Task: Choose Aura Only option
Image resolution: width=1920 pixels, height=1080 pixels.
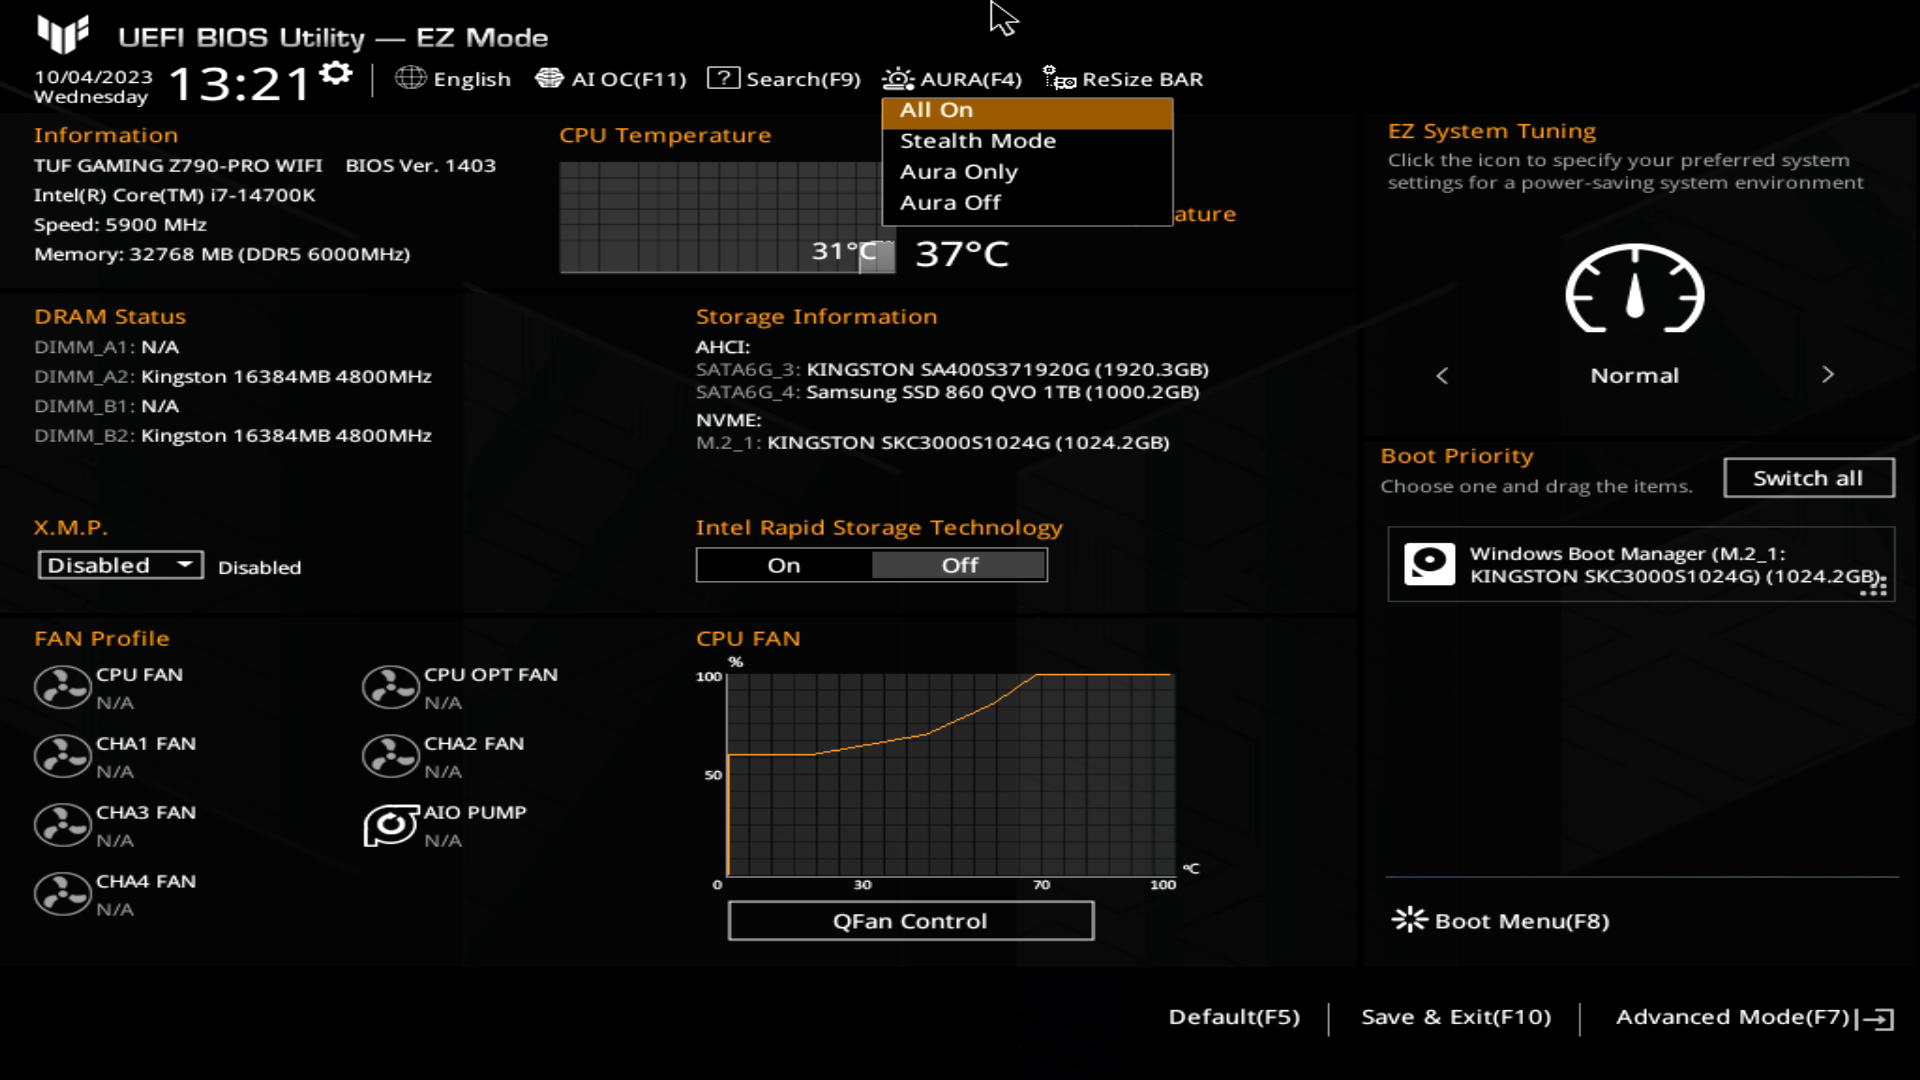Action: pyautogui.click(x=1027, y=172)
